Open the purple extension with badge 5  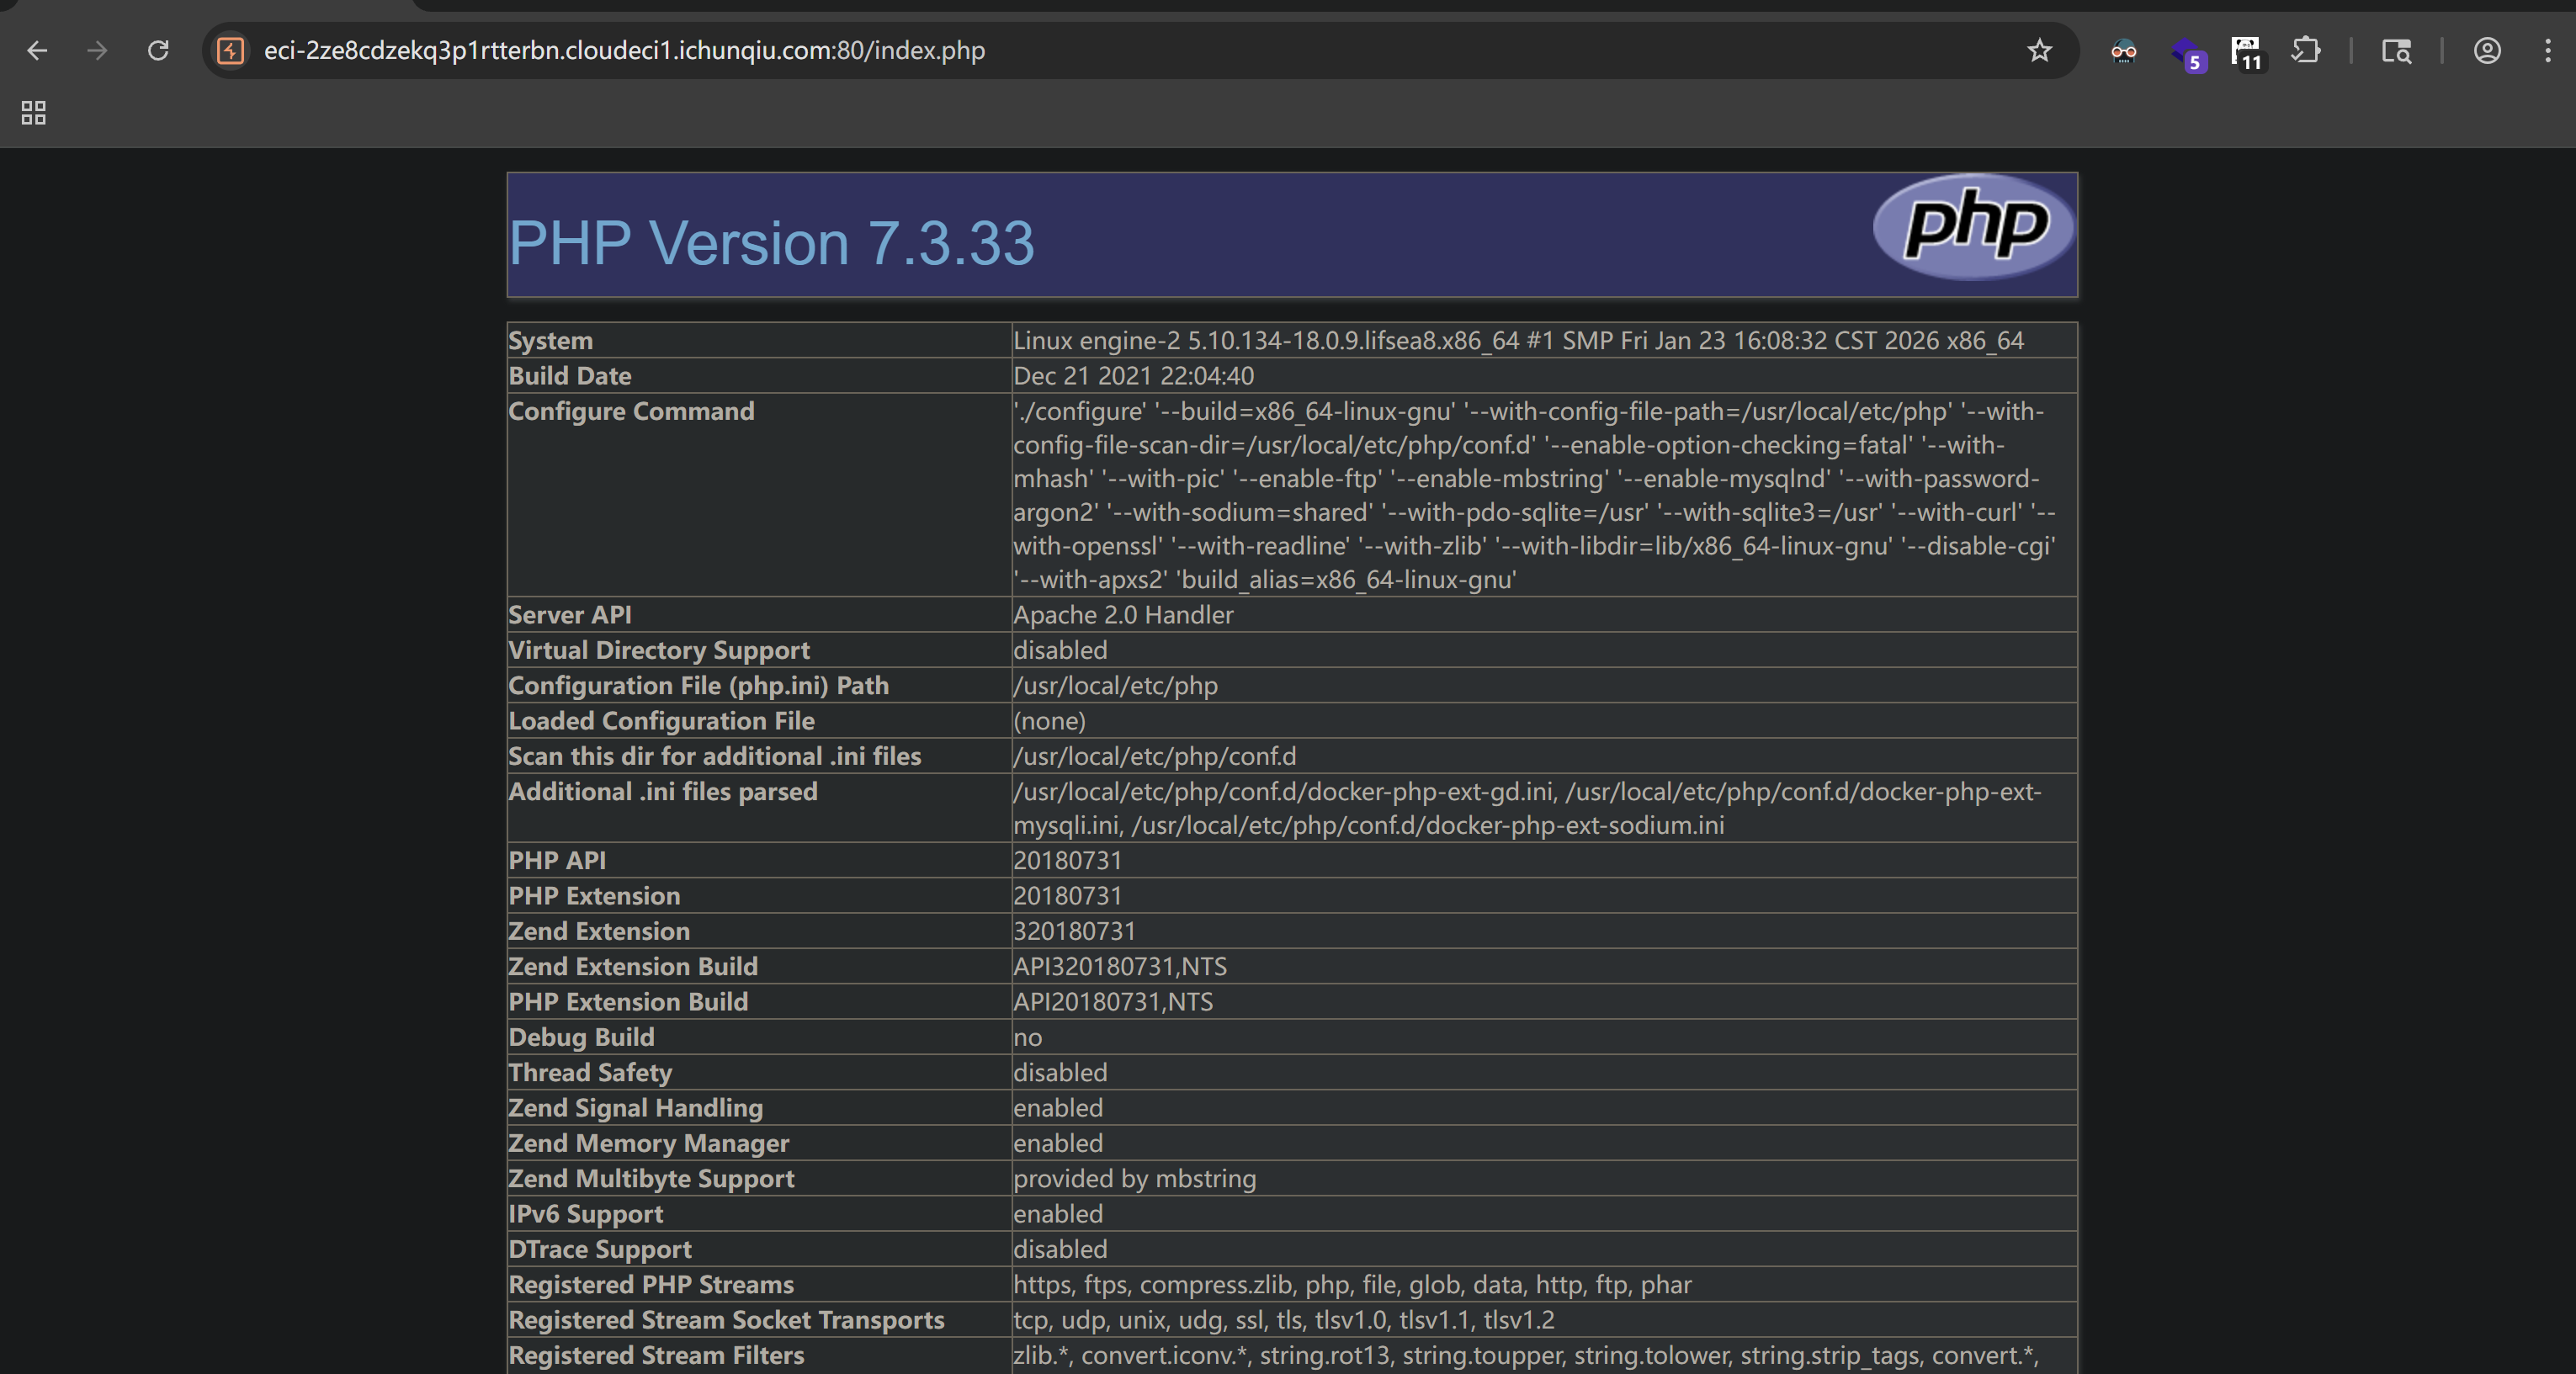(2187, 52)
